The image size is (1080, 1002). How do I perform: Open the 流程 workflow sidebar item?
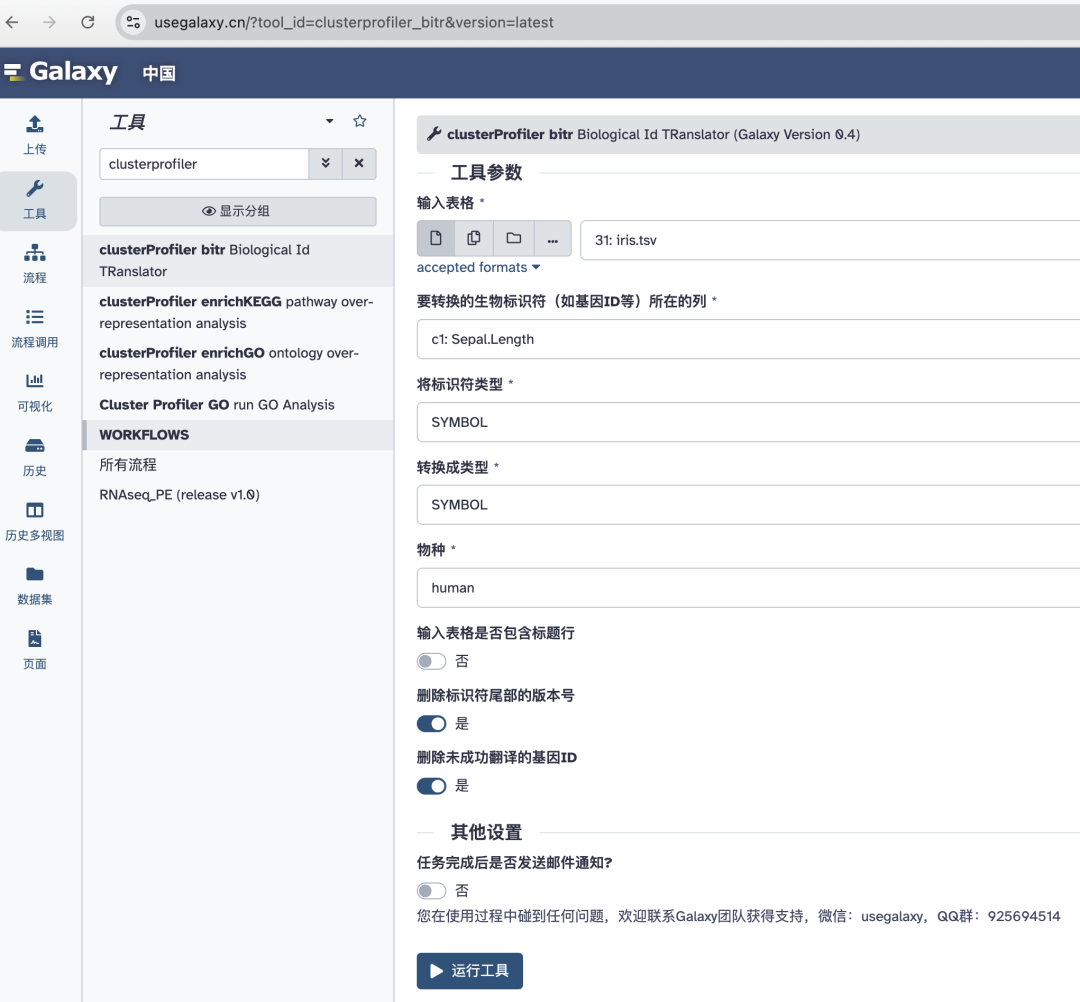click(34, 264)
